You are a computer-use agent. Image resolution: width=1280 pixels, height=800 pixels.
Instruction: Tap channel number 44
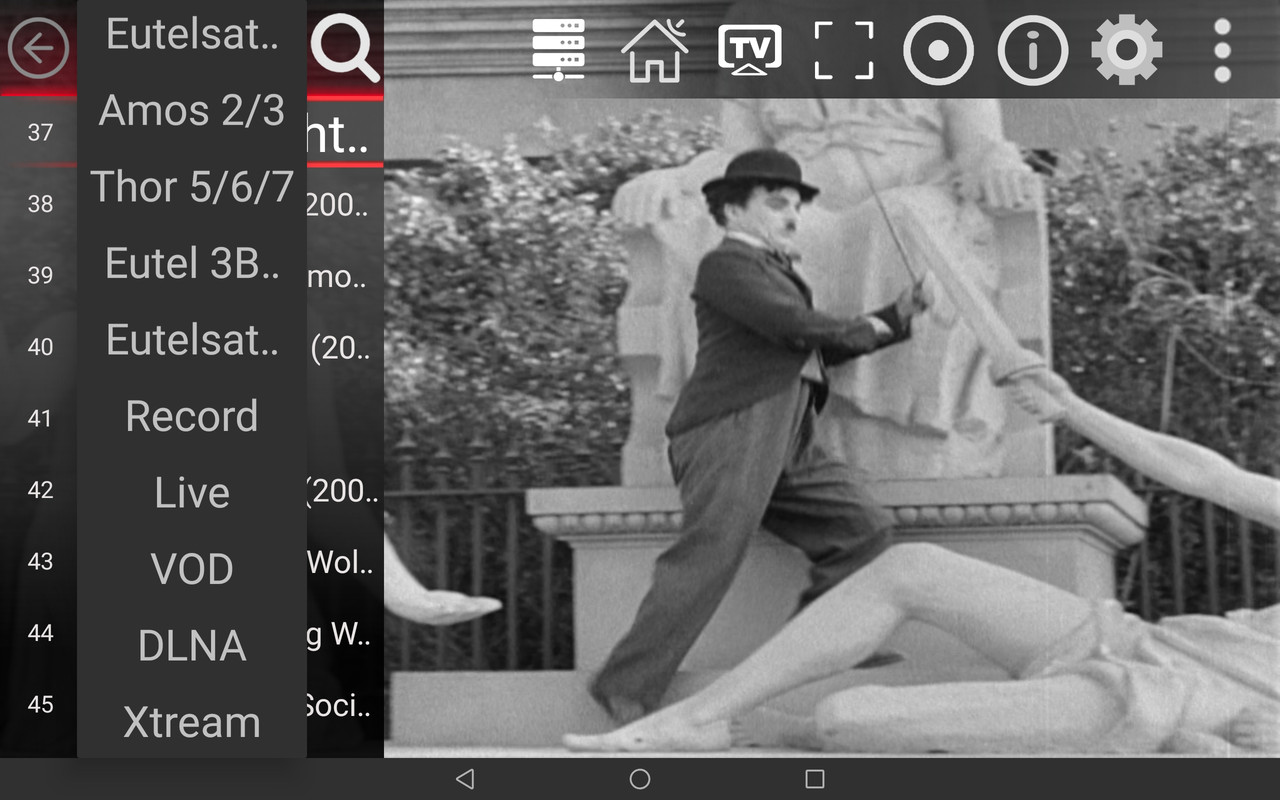click(x=40, y=633)
